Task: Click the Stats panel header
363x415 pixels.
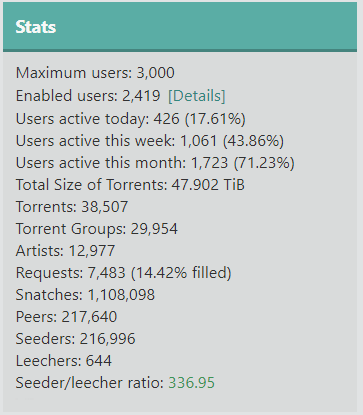Action: 180,27
